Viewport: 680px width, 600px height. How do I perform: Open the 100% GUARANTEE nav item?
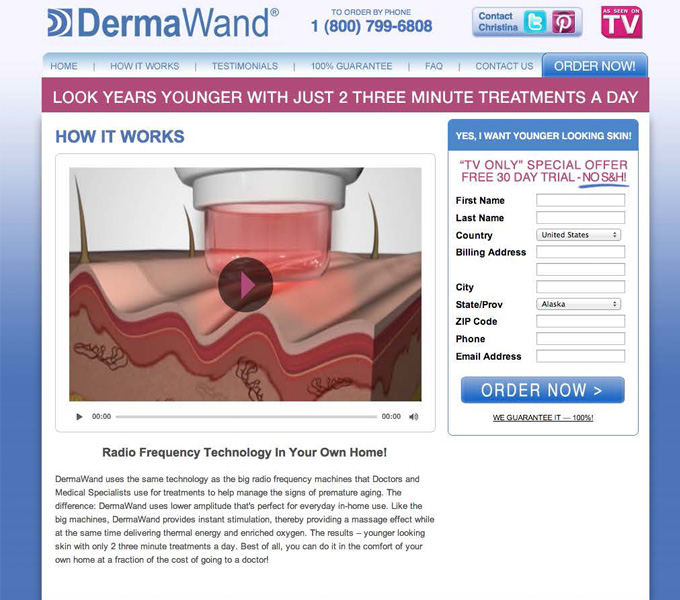point(352,66)
